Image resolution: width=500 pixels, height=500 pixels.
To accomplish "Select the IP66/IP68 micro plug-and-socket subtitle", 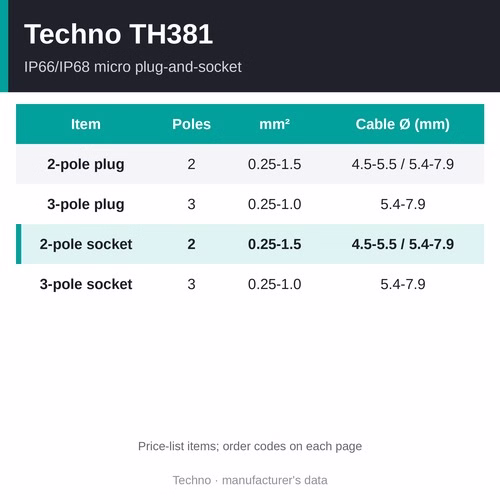I will pyautogui.click(x=133, y=67).
